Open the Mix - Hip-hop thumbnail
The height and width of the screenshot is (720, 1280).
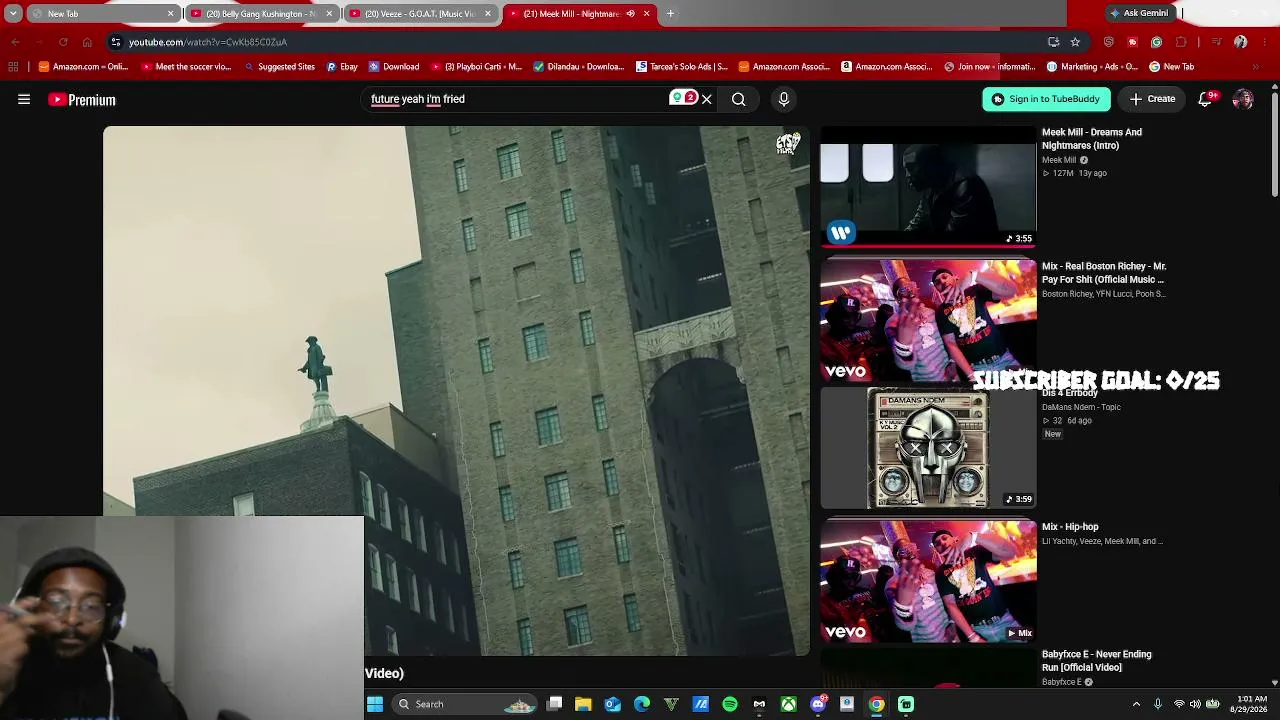point(928,581)
